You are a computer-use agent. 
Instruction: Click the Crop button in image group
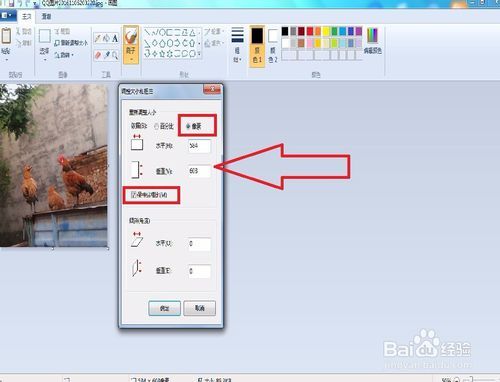tap(62, 32)
